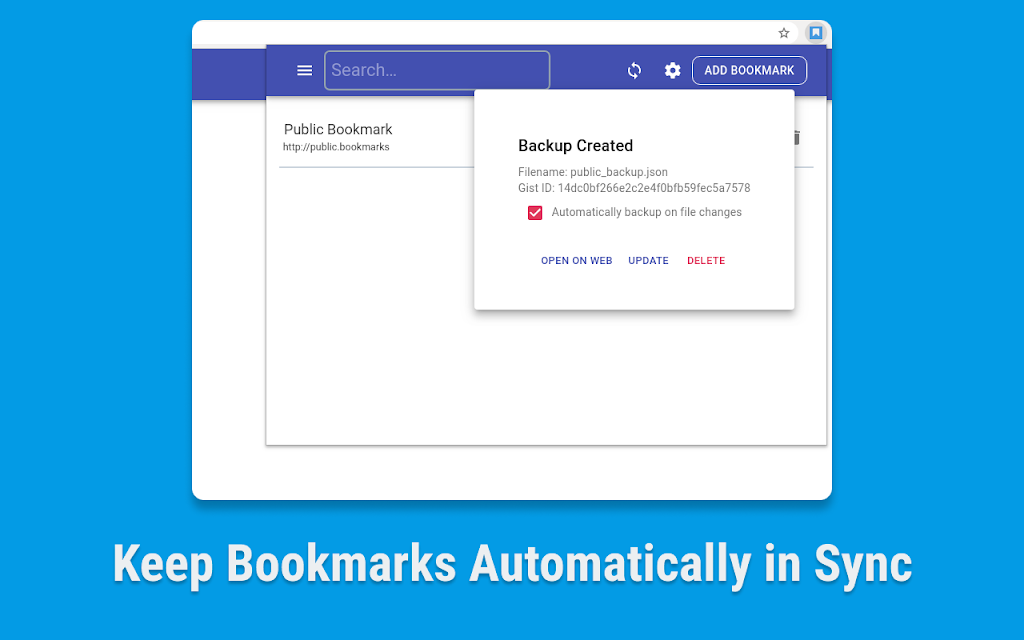Click the Filename public_backup.json text
Screen dimensions: 1024x640
coord(593,172)
